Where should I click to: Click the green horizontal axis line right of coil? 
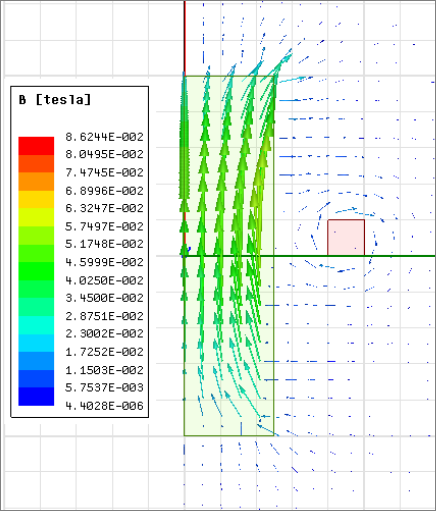400,256
